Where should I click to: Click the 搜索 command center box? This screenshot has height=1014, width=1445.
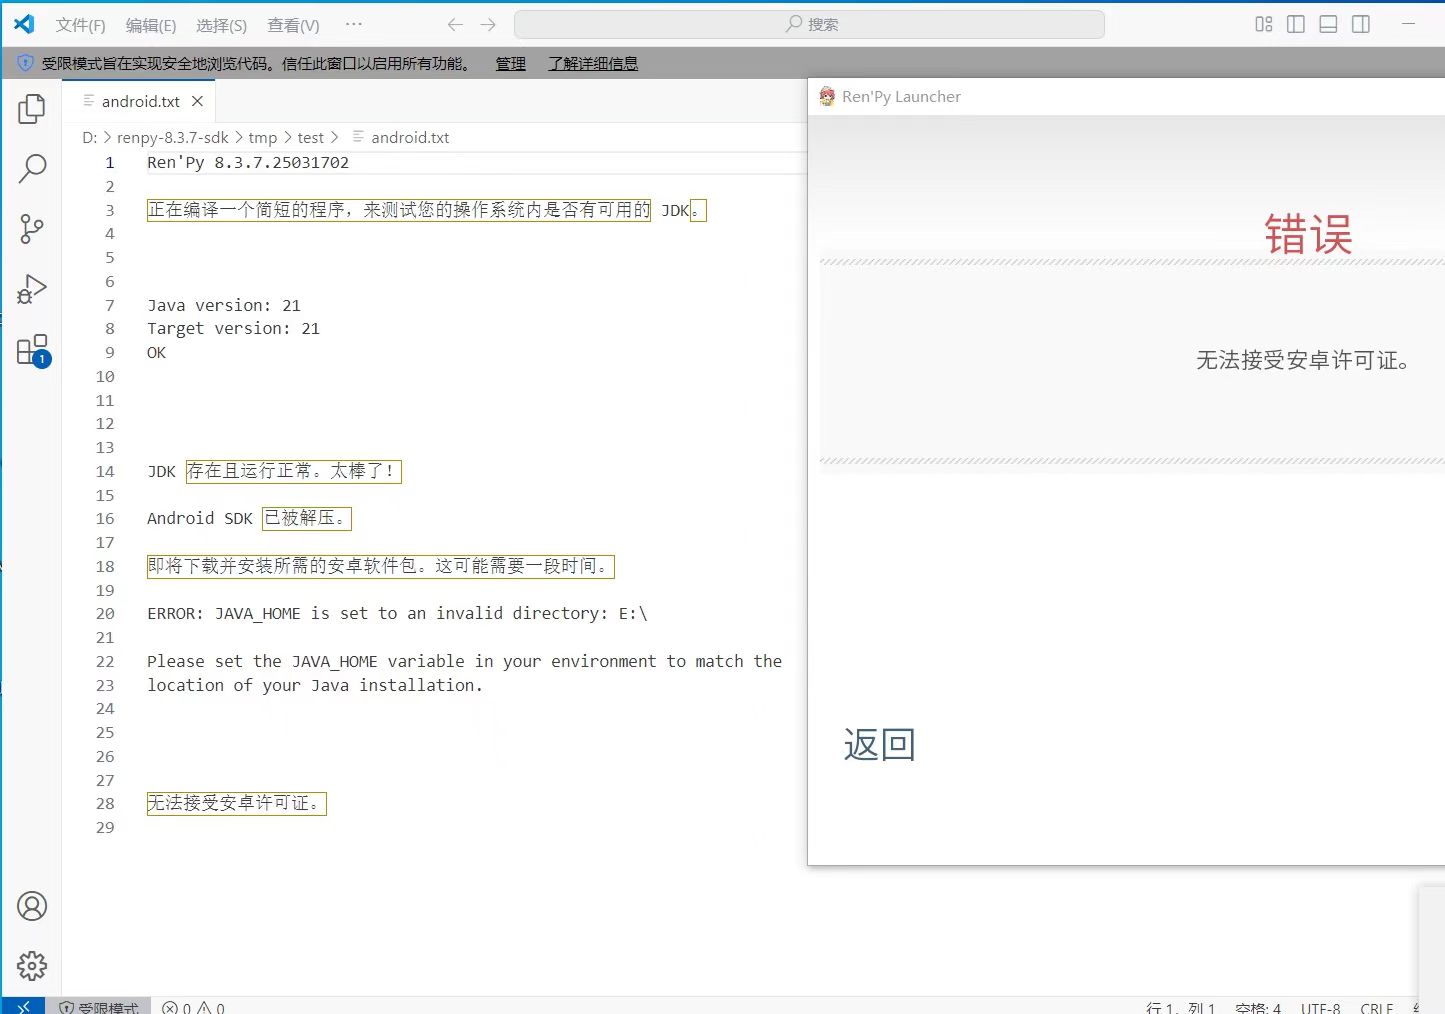pos(809,24)
